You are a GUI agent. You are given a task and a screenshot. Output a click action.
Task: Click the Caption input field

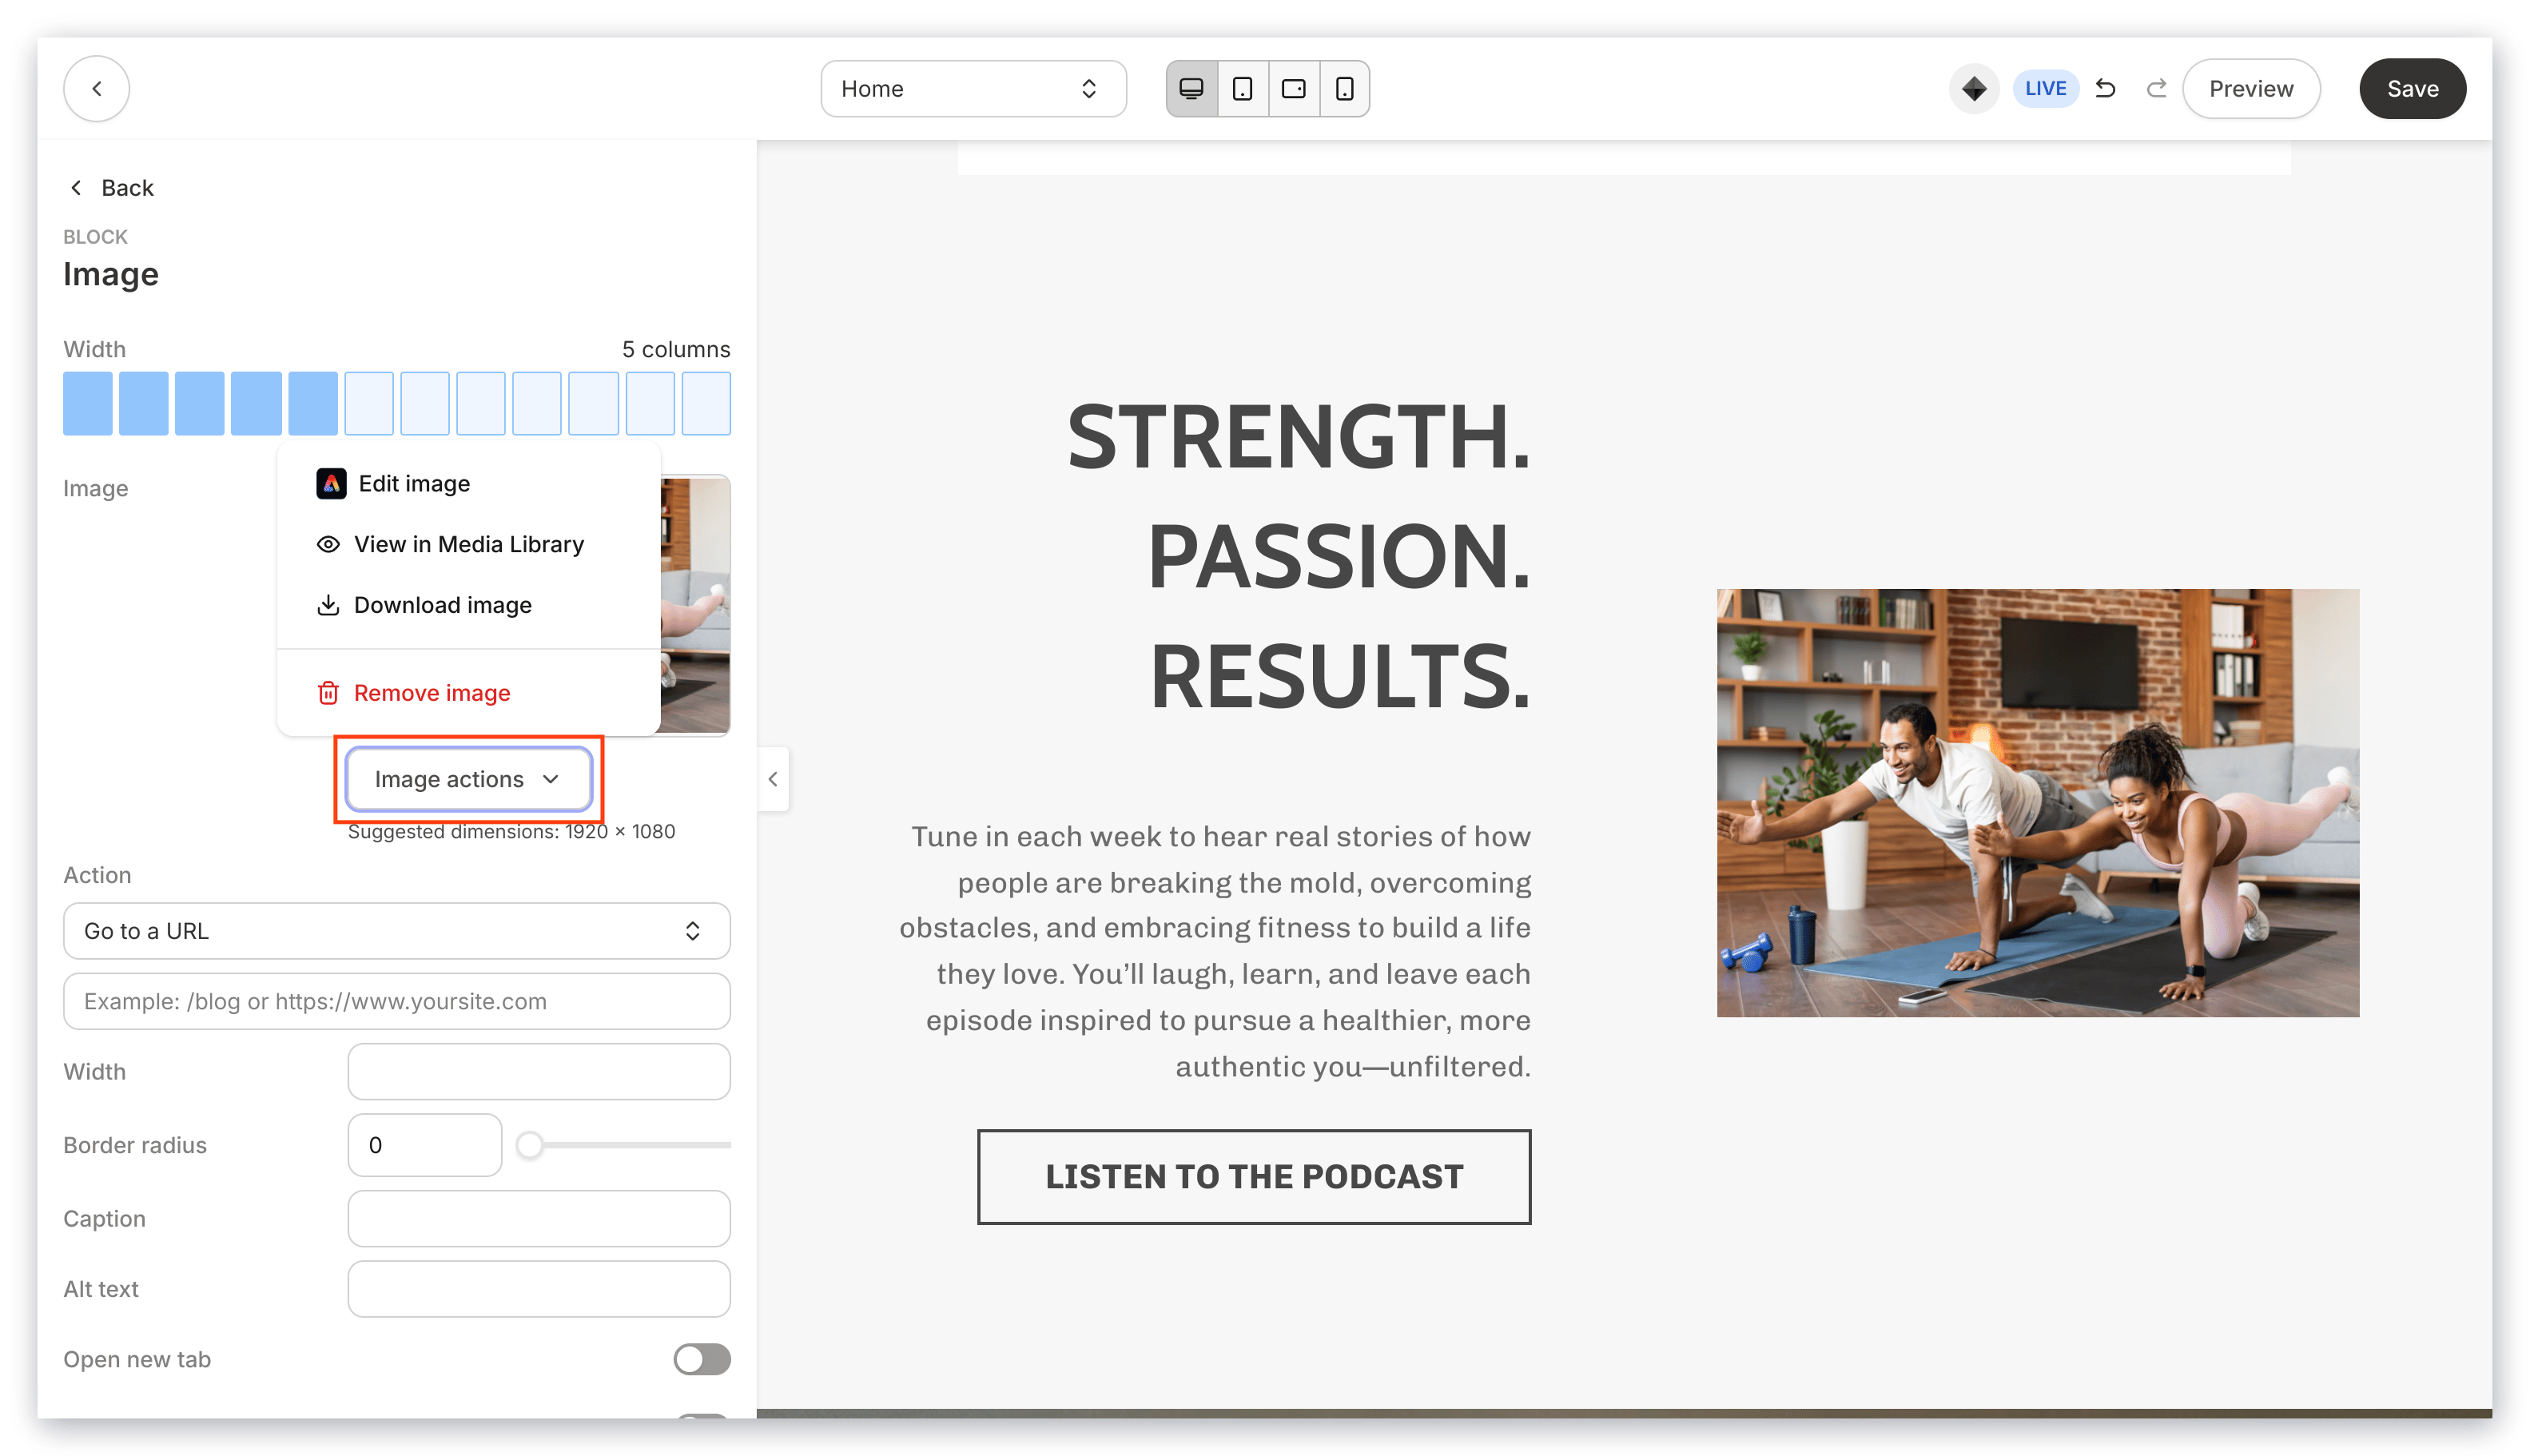coord(538,1217)
